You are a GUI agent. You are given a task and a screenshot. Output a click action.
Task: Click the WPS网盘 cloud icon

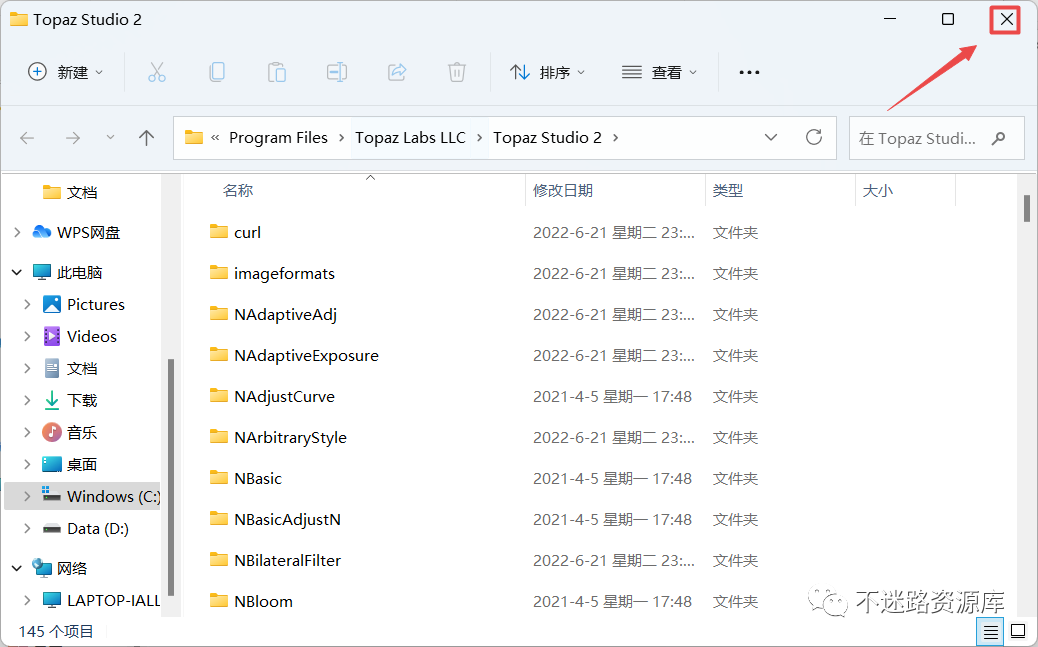[x=42, y=232]
